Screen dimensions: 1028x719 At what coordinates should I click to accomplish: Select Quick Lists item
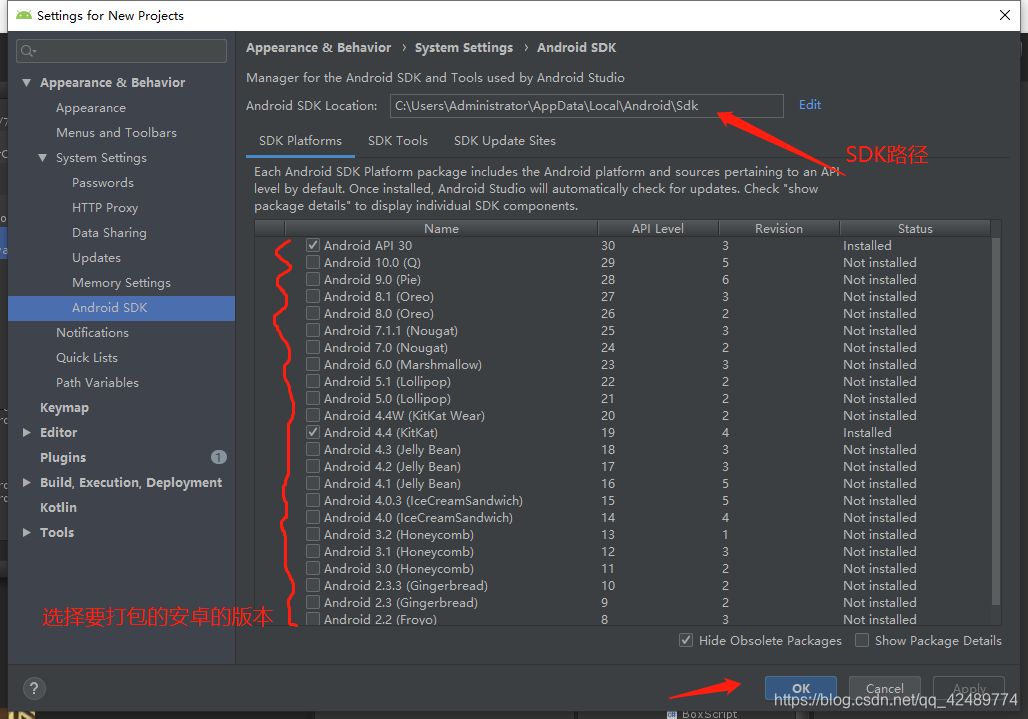coord(87,357)
